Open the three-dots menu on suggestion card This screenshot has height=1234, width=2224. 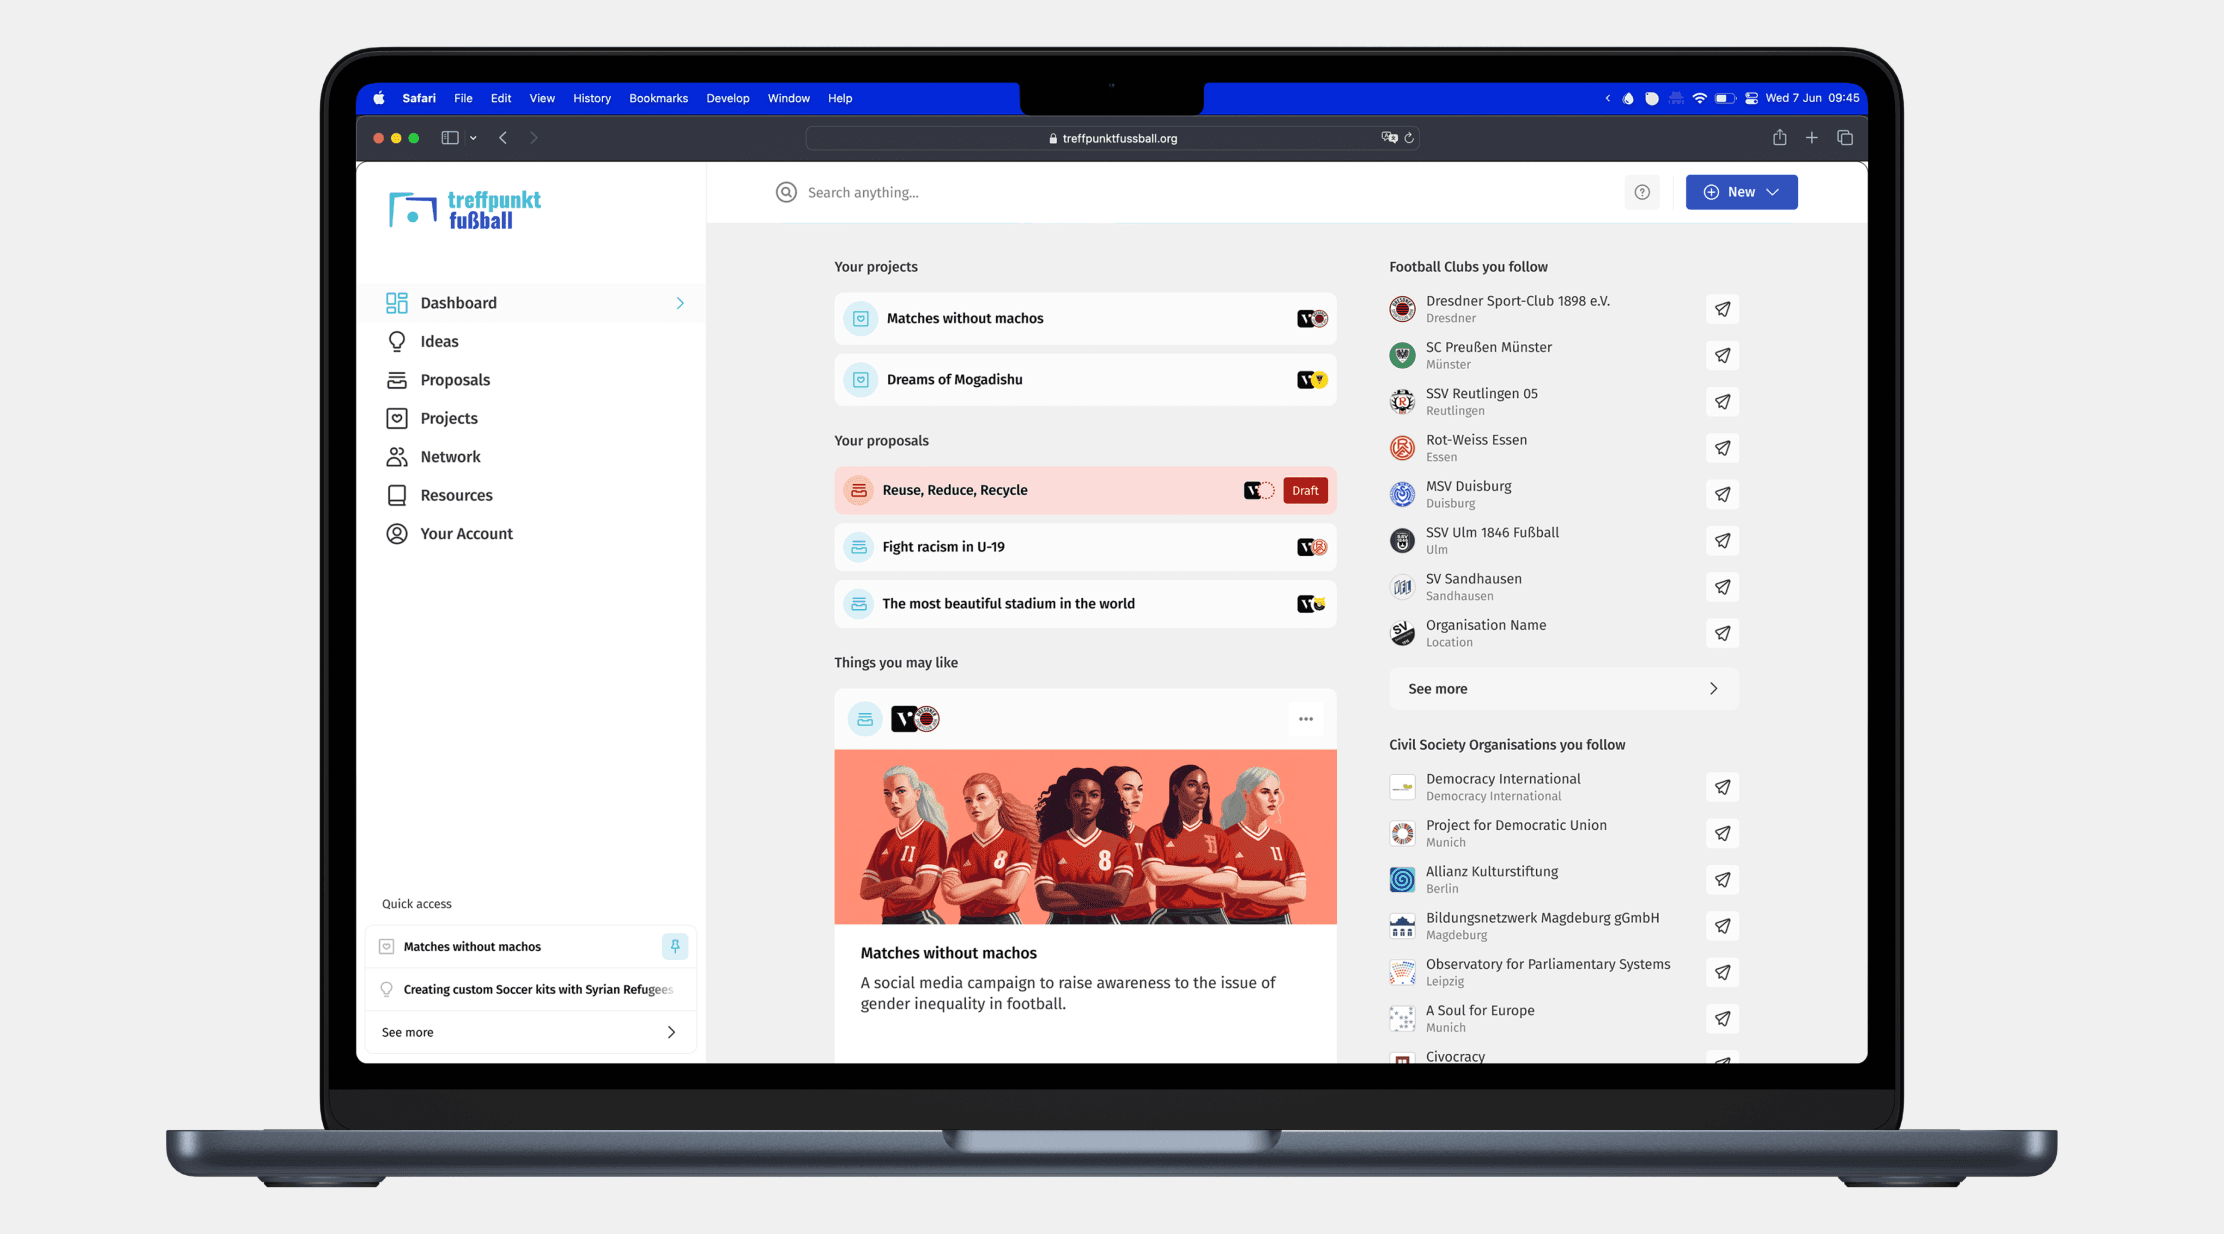tap(1305, 719)
